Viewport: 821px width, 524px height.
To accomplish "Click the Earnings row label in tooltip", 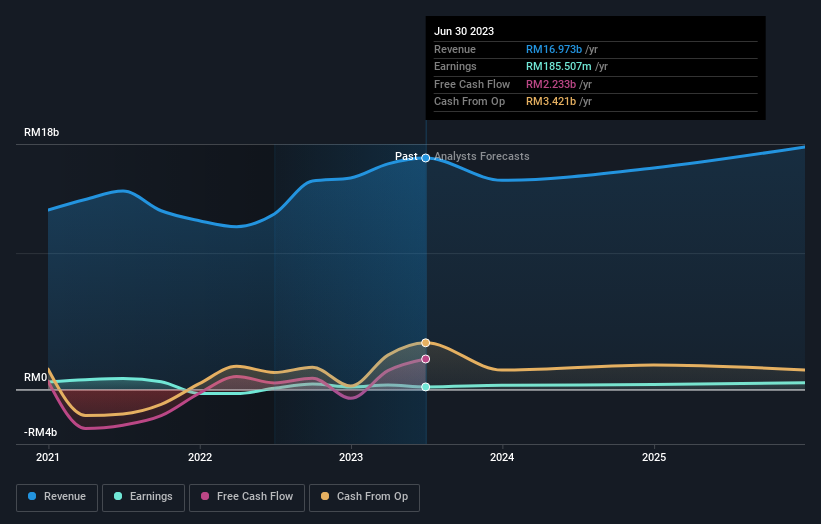I will tap(455, 66).
